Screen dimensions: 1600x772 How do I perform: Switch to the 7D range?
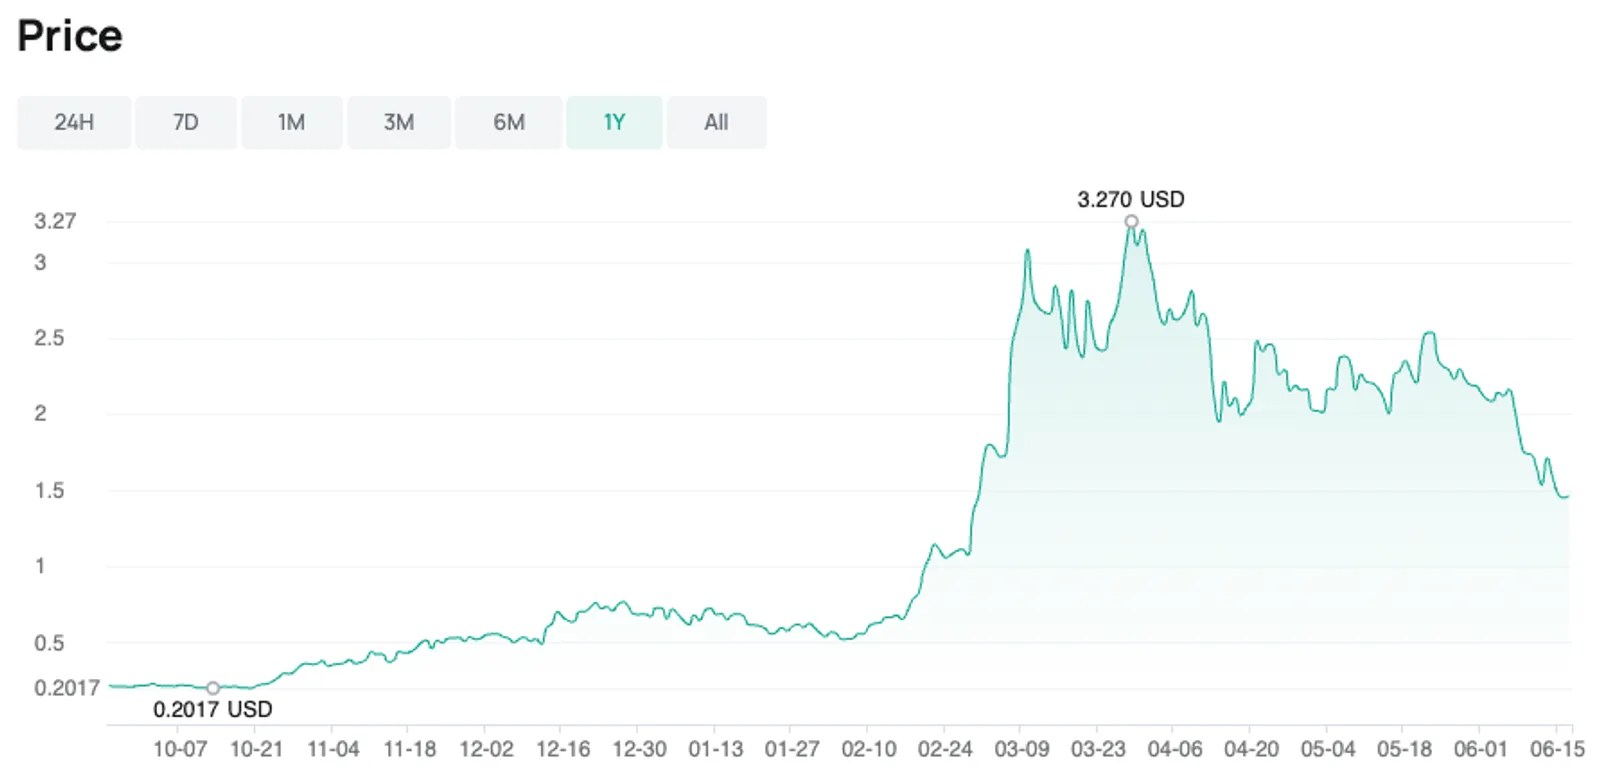(186, 122)
